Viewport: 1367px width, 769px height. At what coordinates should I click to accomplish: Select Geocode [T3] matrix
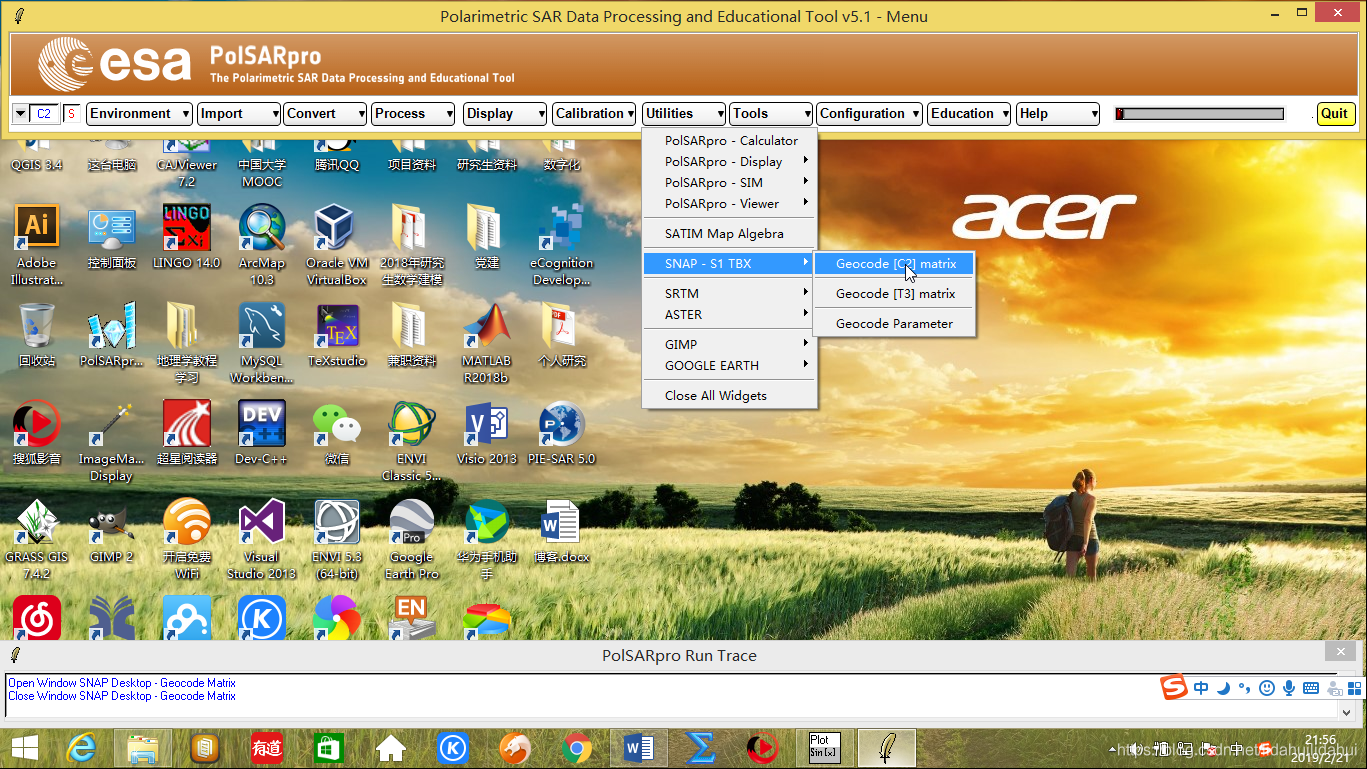point(894,294)
